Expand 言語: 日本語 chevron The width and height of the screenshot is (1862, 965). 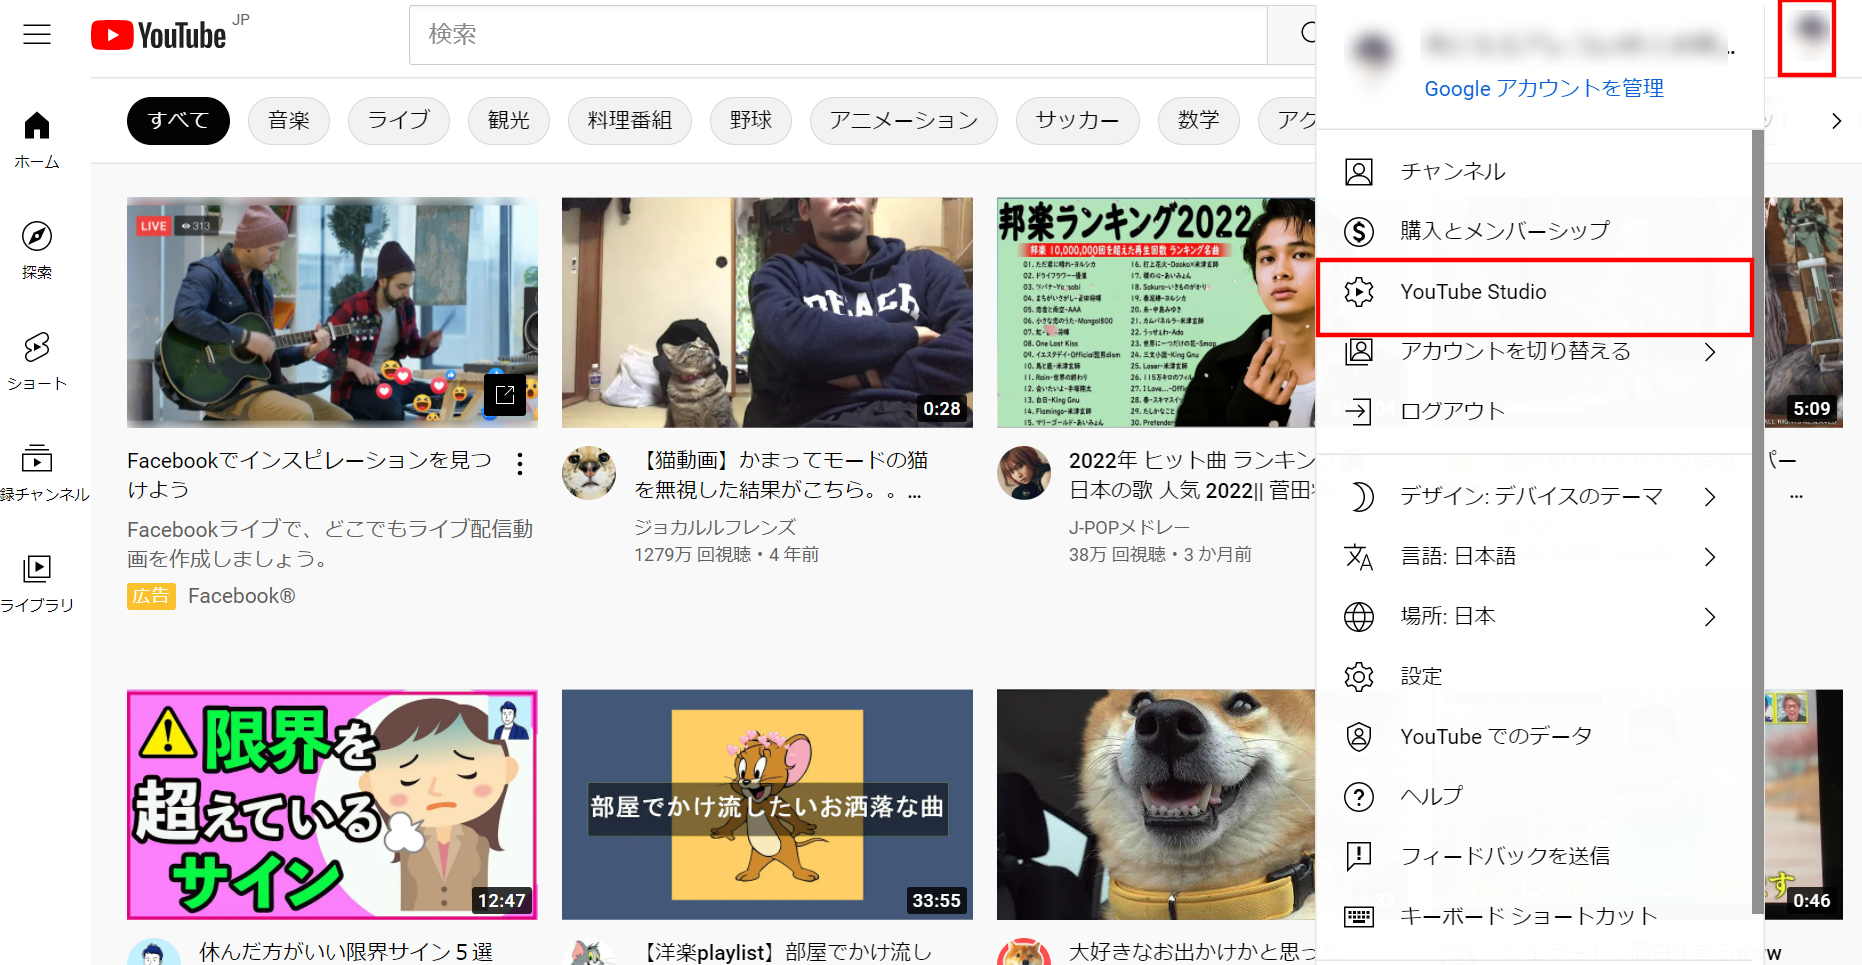pyautogui.click(x=1710, y=557)
